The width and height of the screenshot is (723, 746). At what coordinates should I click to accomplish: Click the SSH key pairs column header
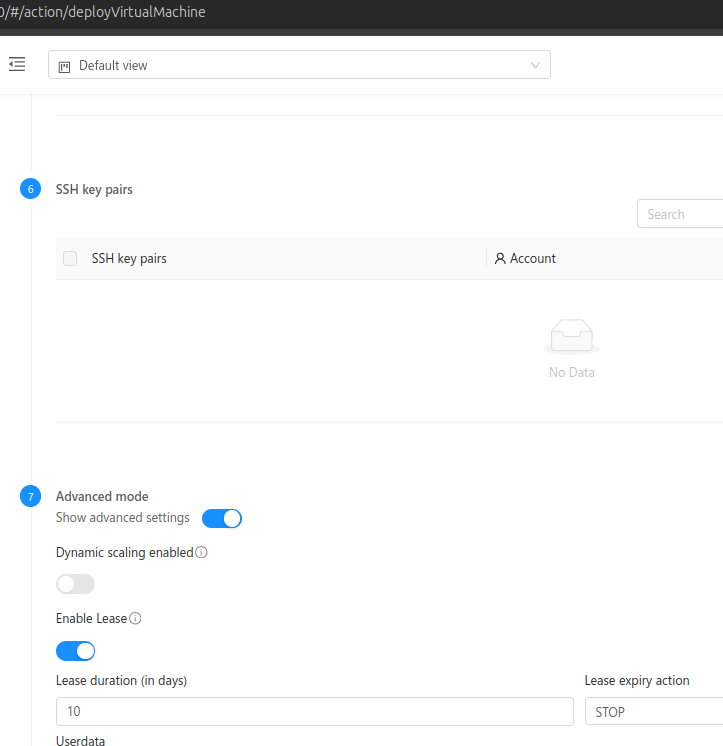129,258
